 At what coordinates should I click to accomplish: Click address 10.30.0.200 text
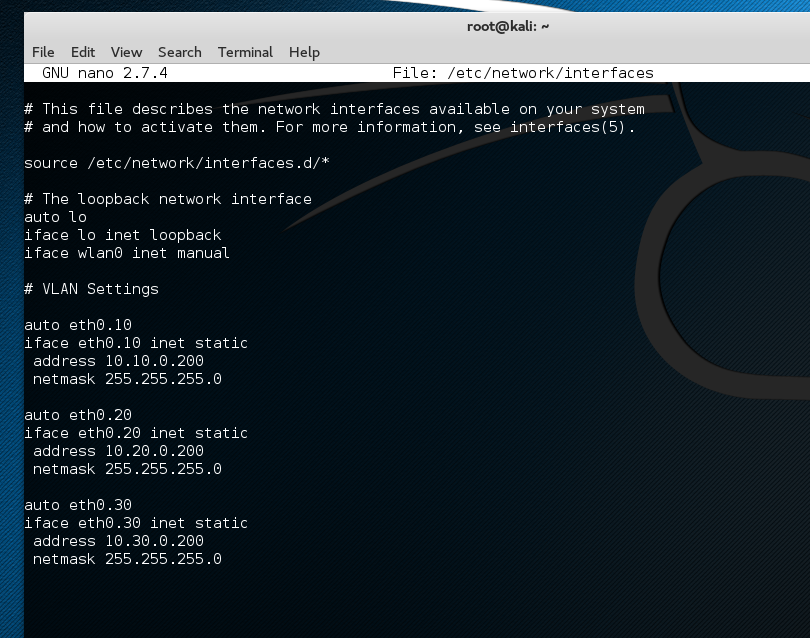[x=118, y=541]
